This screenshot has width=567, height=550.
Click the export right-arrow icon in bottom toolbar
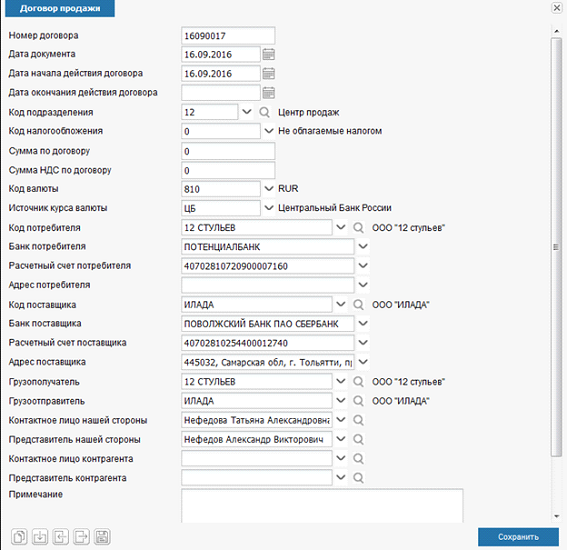click(81, 537)
